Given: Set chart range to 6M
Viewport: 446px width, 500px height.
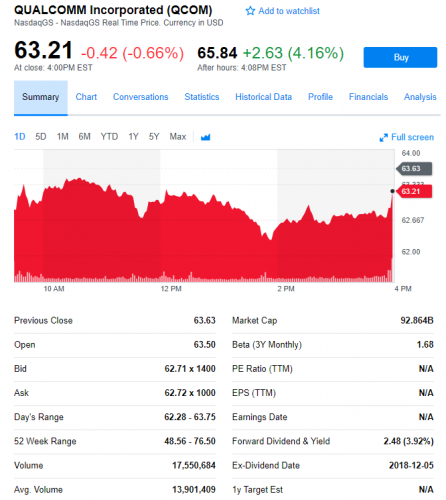Looking at the screenshot, I should pos(85,137).
